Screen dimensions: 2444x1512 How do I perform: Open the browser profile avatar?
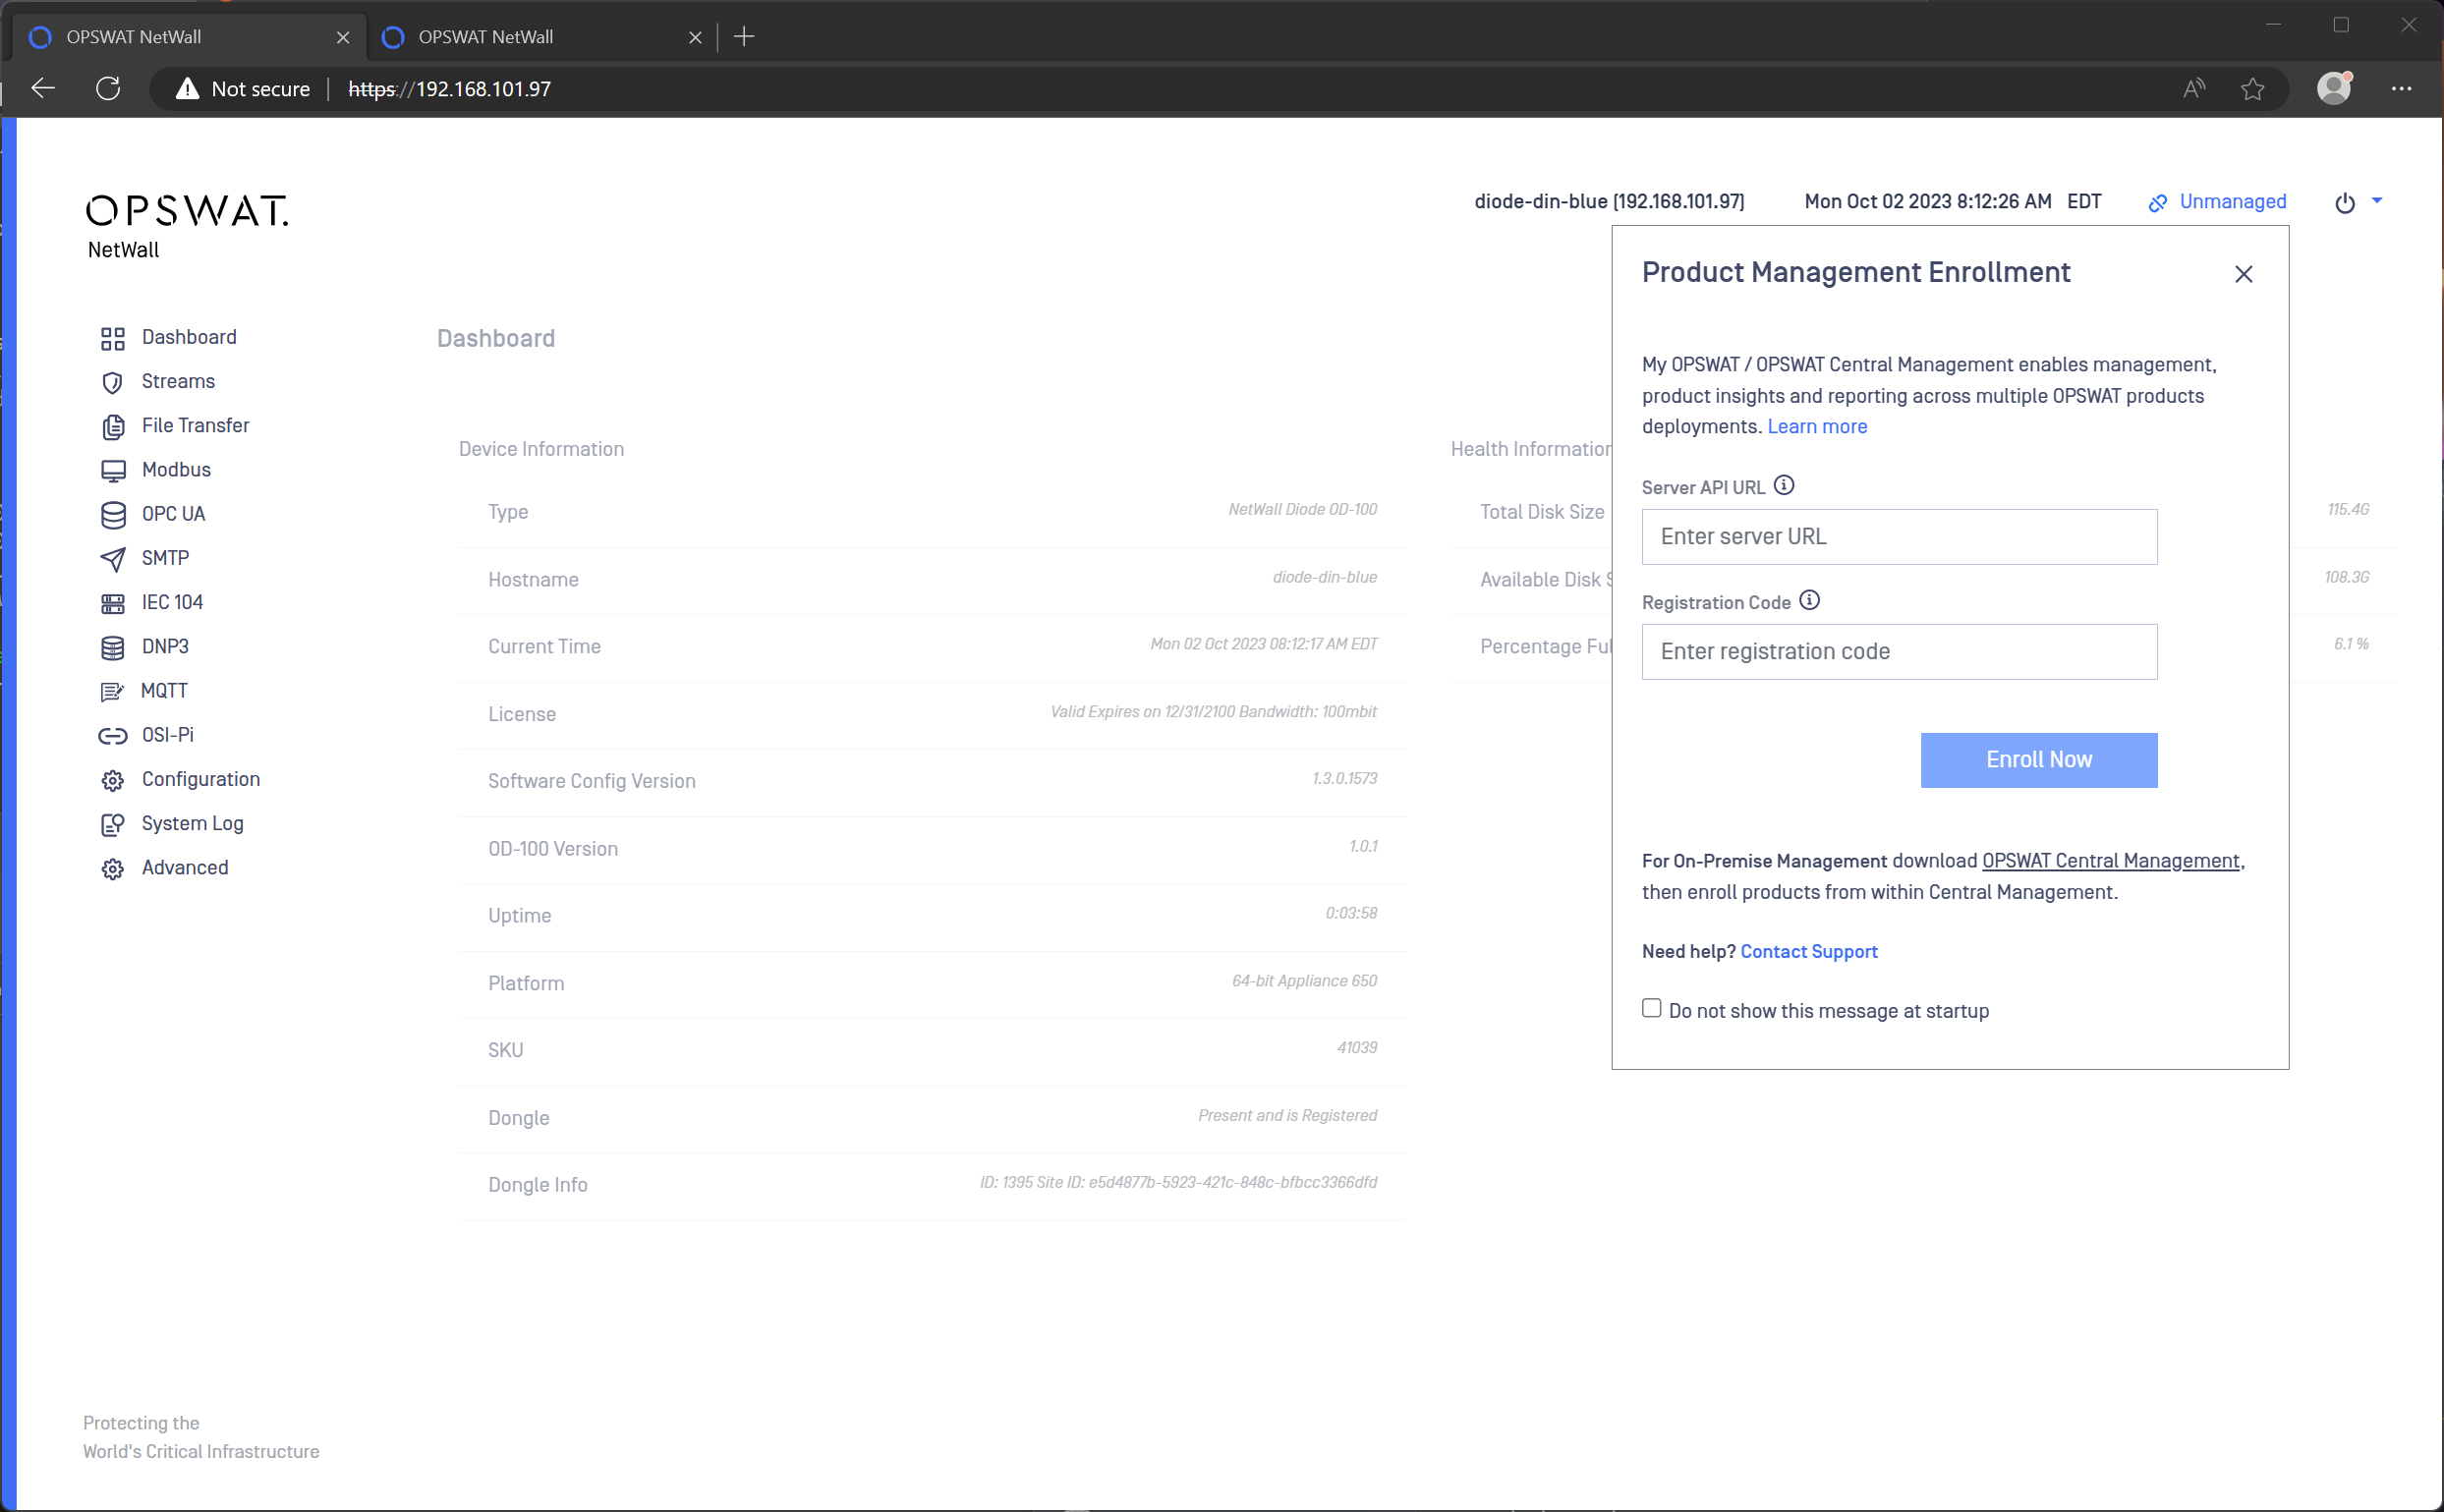click(2334, 88)
